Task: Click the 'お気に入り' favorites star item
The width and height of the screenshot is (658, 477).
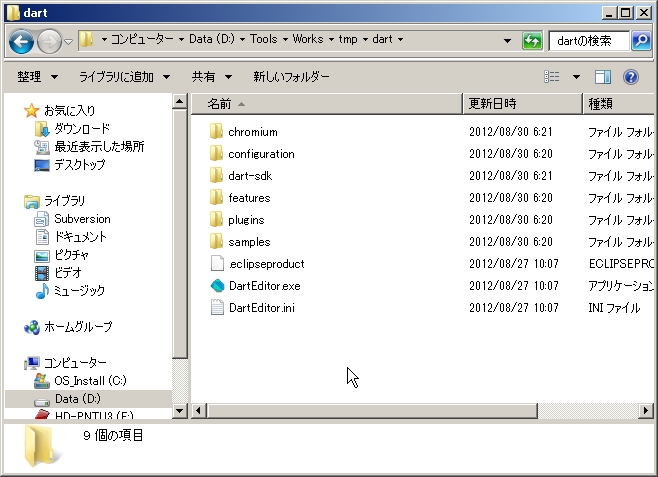Action: tap(60, 111)
